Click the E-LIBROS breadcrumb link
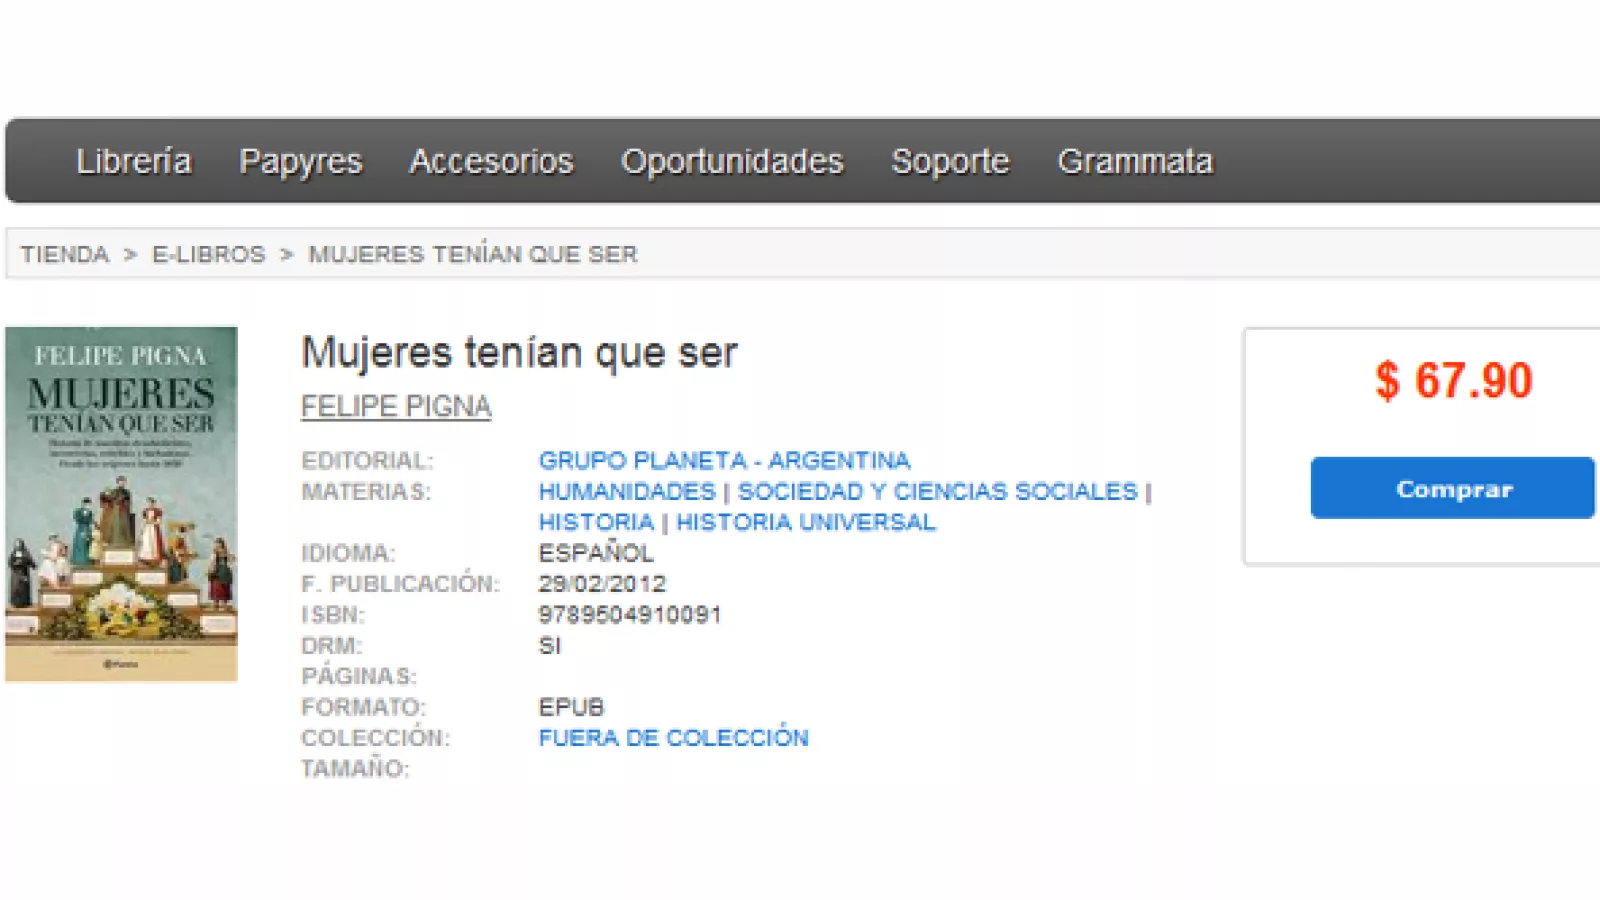Image resolution: width=1600 pixels, height=900 pixels. [208, 254]
